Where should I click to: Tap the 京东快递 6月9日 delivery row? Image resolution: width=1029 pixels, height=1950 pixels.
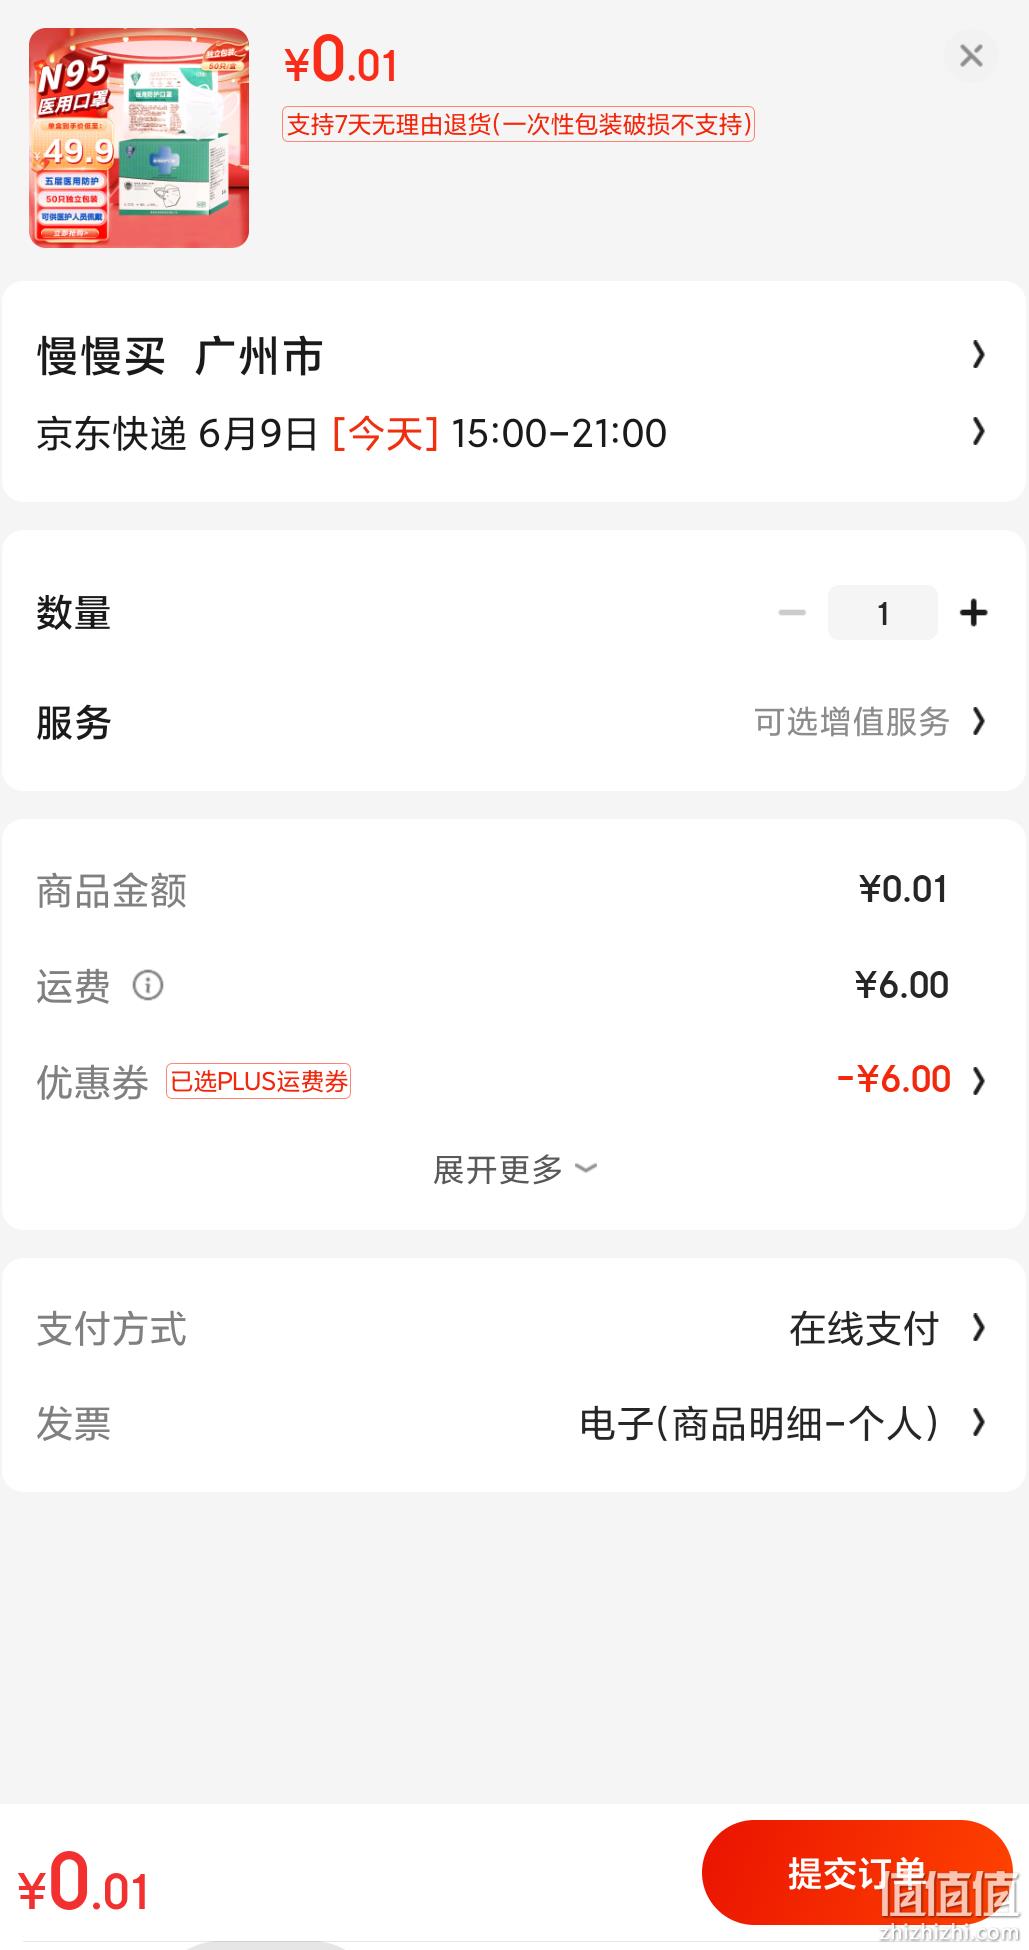tap(514, 433)
